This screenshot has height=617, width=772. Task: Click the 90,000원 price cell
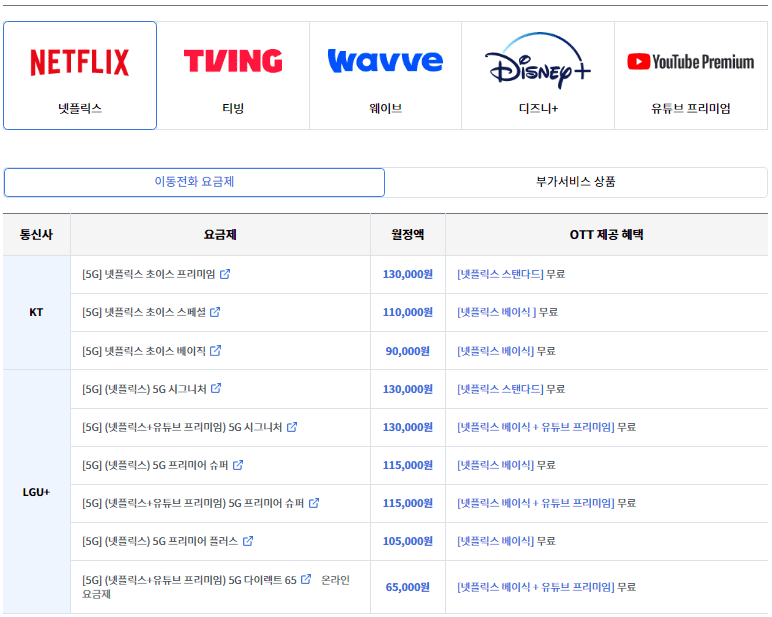[408, 351]
